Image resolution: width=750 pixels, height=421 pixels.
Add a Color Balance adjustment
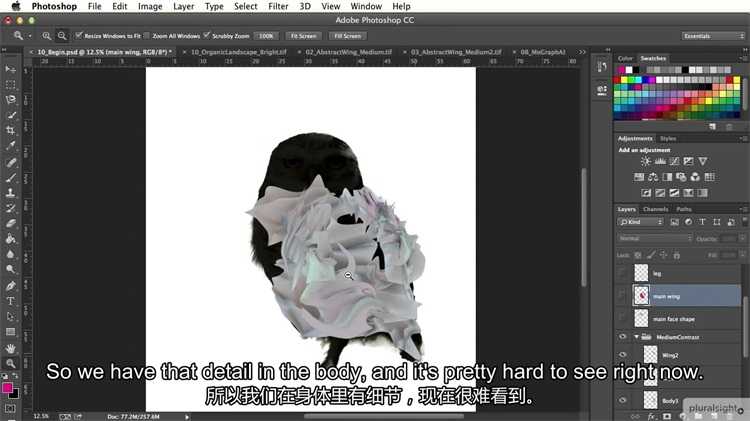click(x=653, y=177)
